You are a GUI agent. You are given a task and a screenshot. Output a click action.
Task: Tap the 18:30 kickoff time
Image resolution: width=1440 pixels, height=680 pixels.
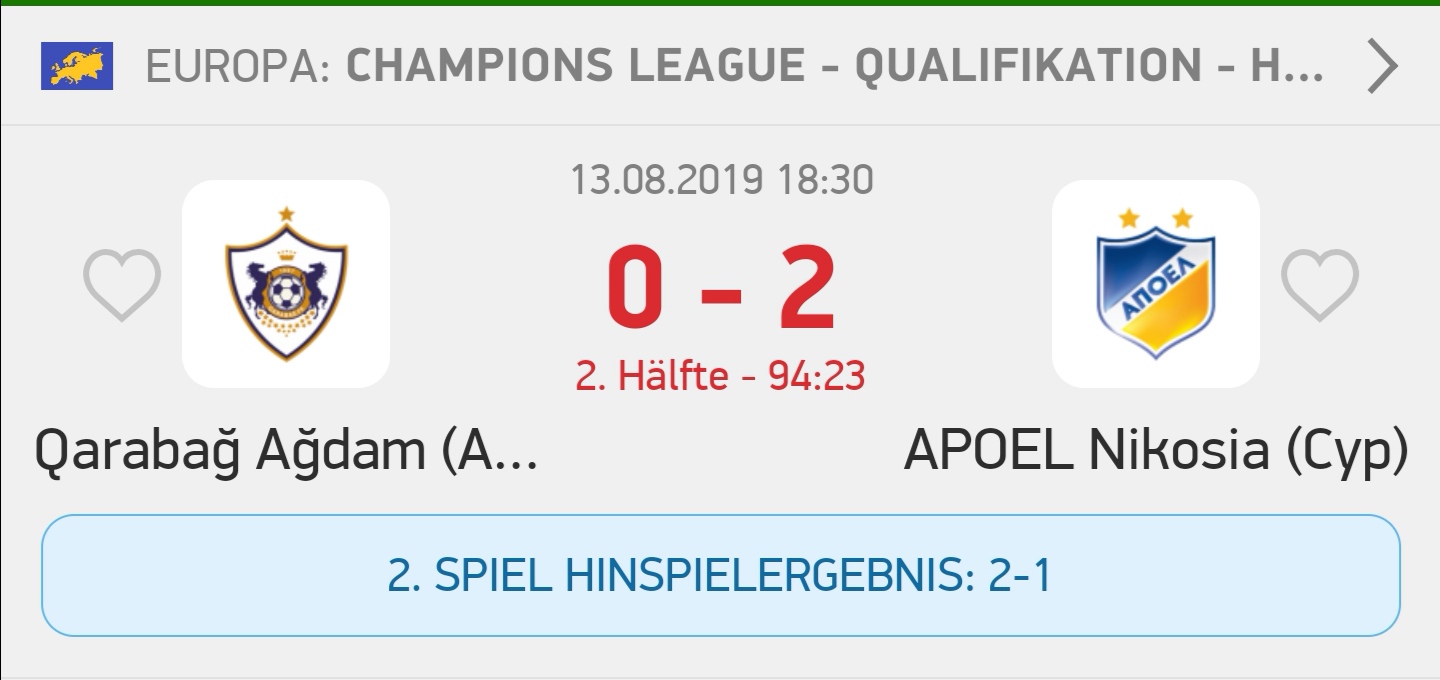click(x=824, y=180)
